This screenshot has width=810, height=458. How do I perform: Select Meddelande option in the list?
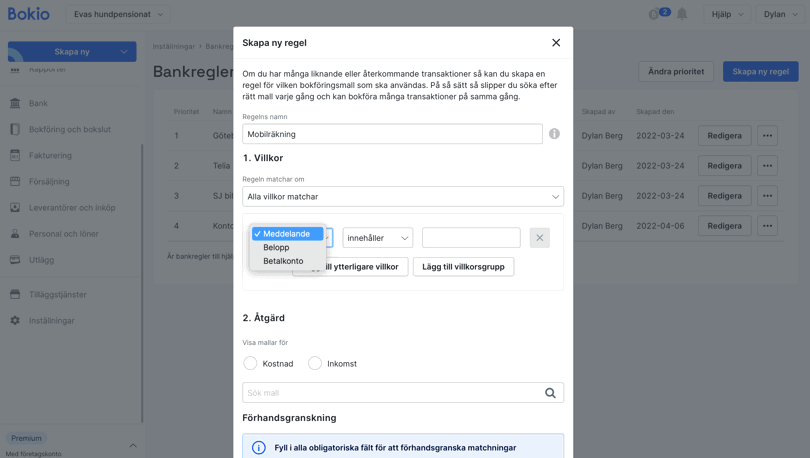point(286,234)
